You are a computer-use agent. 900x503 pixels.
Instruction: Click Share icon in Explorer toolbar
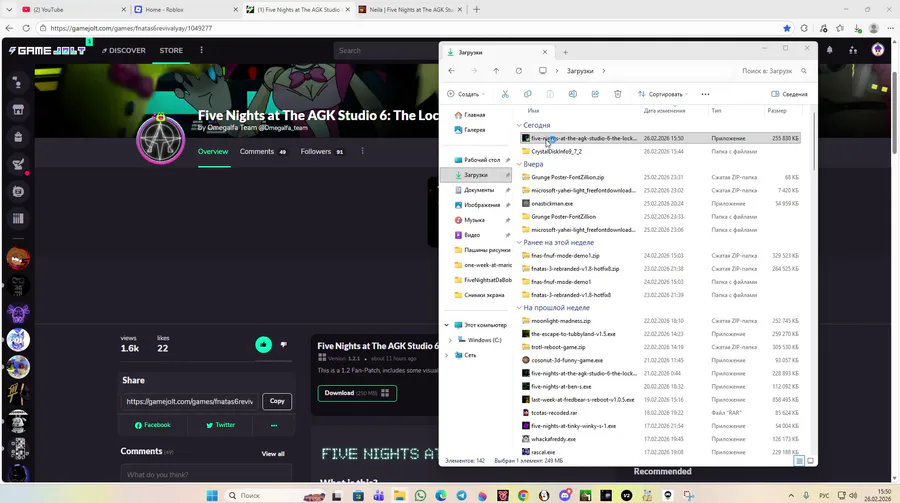point(595,94)
